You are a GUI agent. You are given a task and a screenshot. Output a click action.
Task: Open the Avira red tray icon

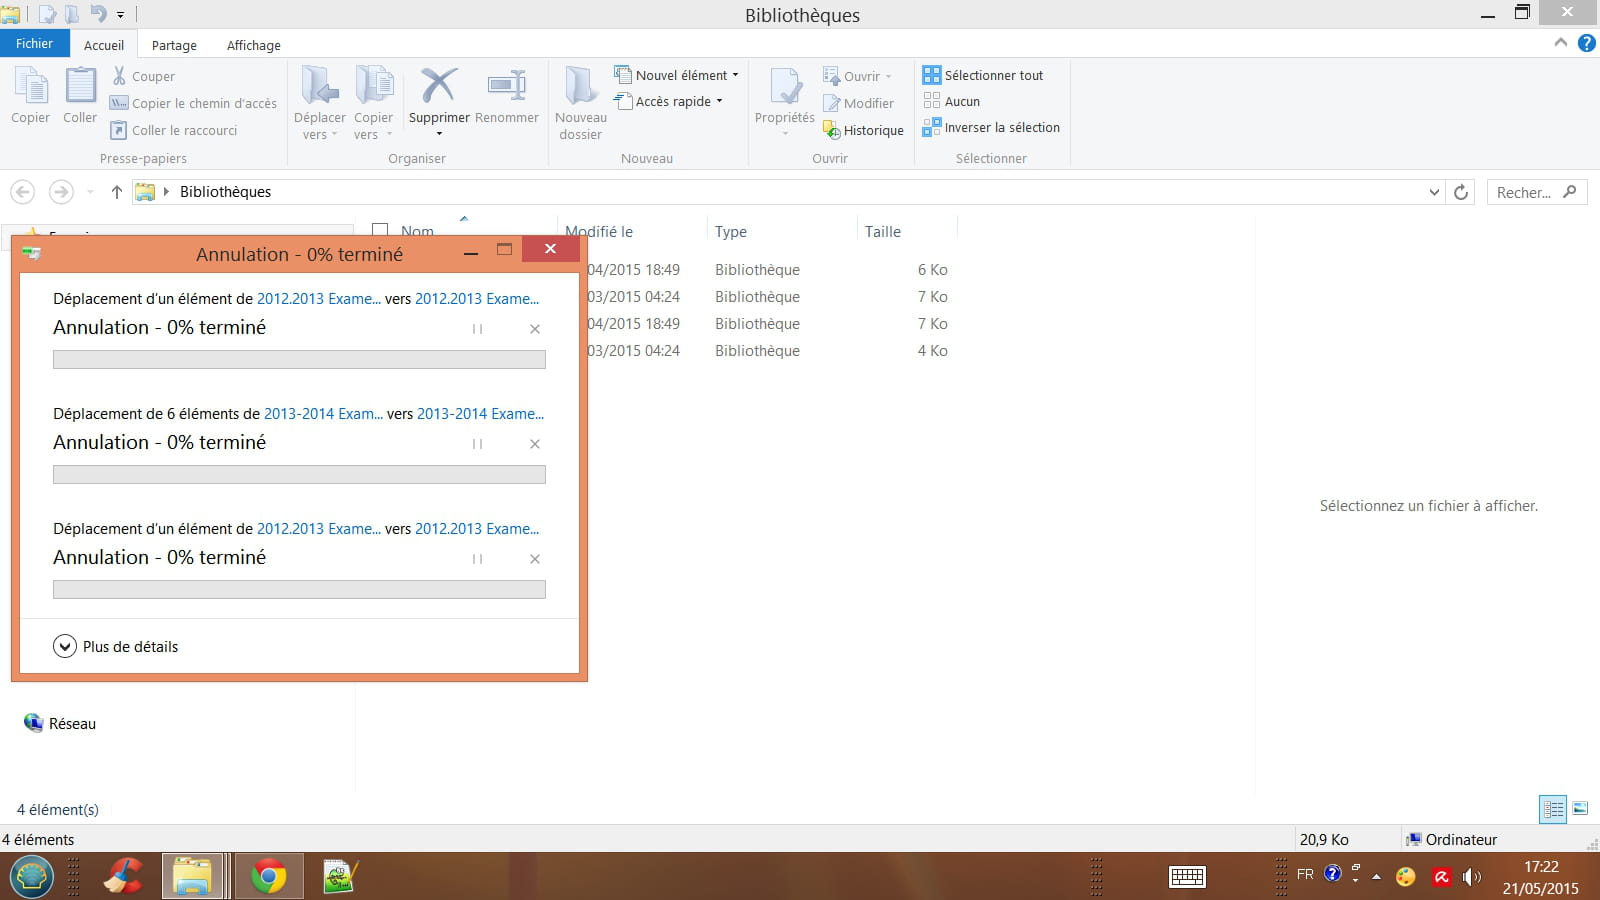pyautogui.click(x=1441, y=877)
